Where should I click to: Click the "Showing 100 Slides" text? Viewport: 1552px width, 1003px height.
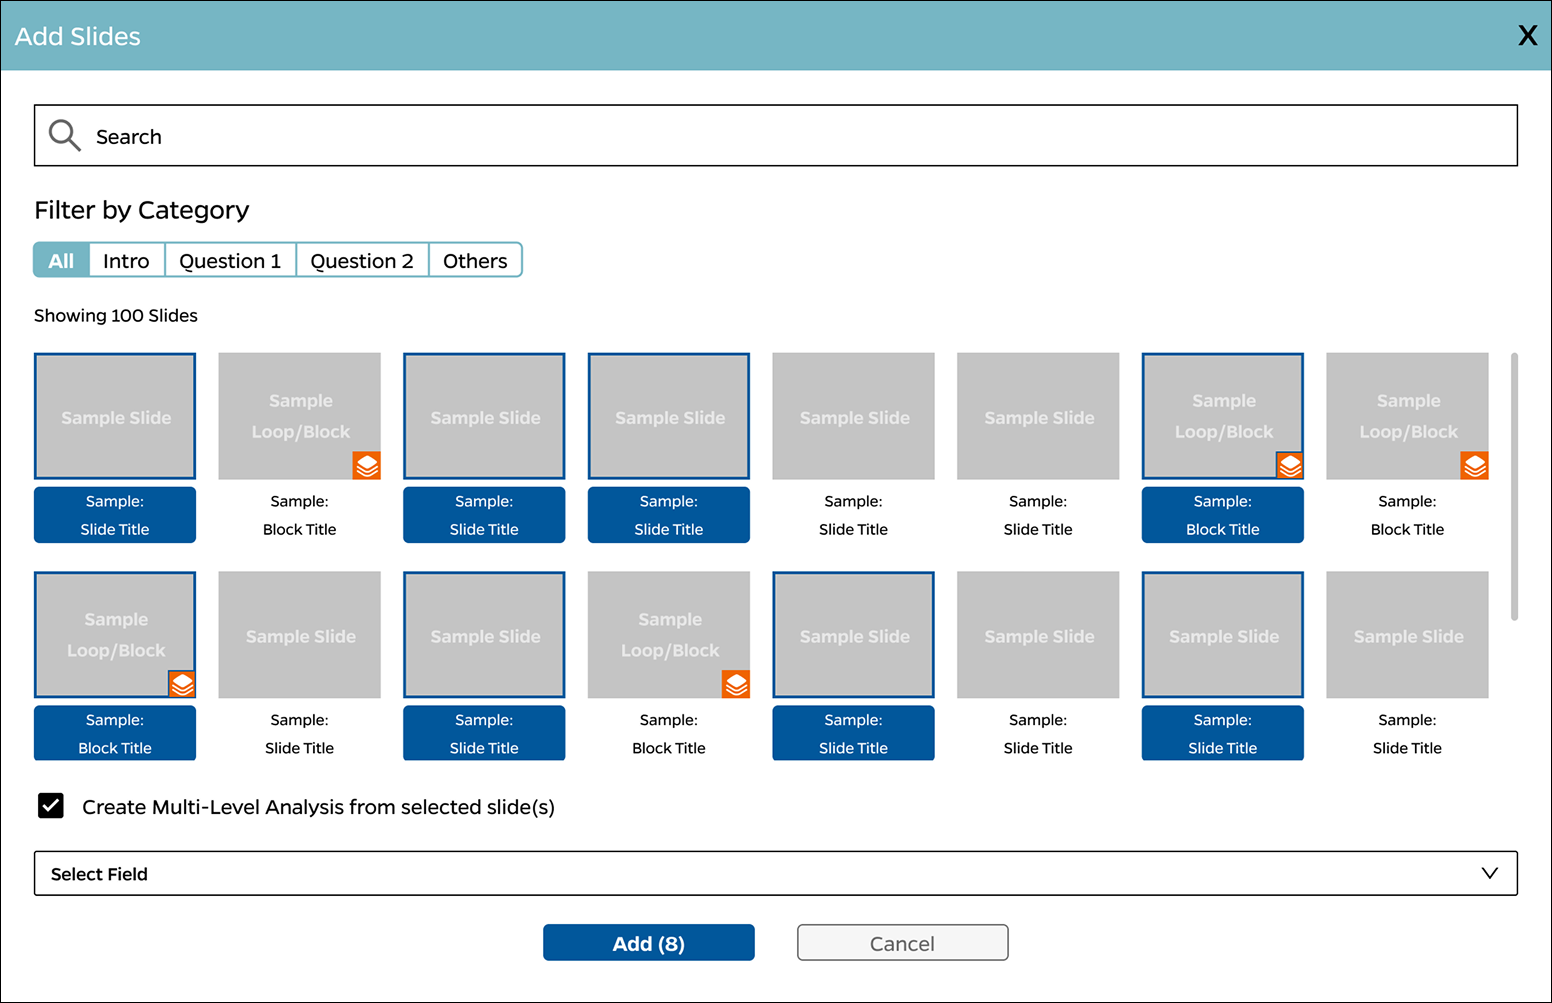tap(116, 316)
